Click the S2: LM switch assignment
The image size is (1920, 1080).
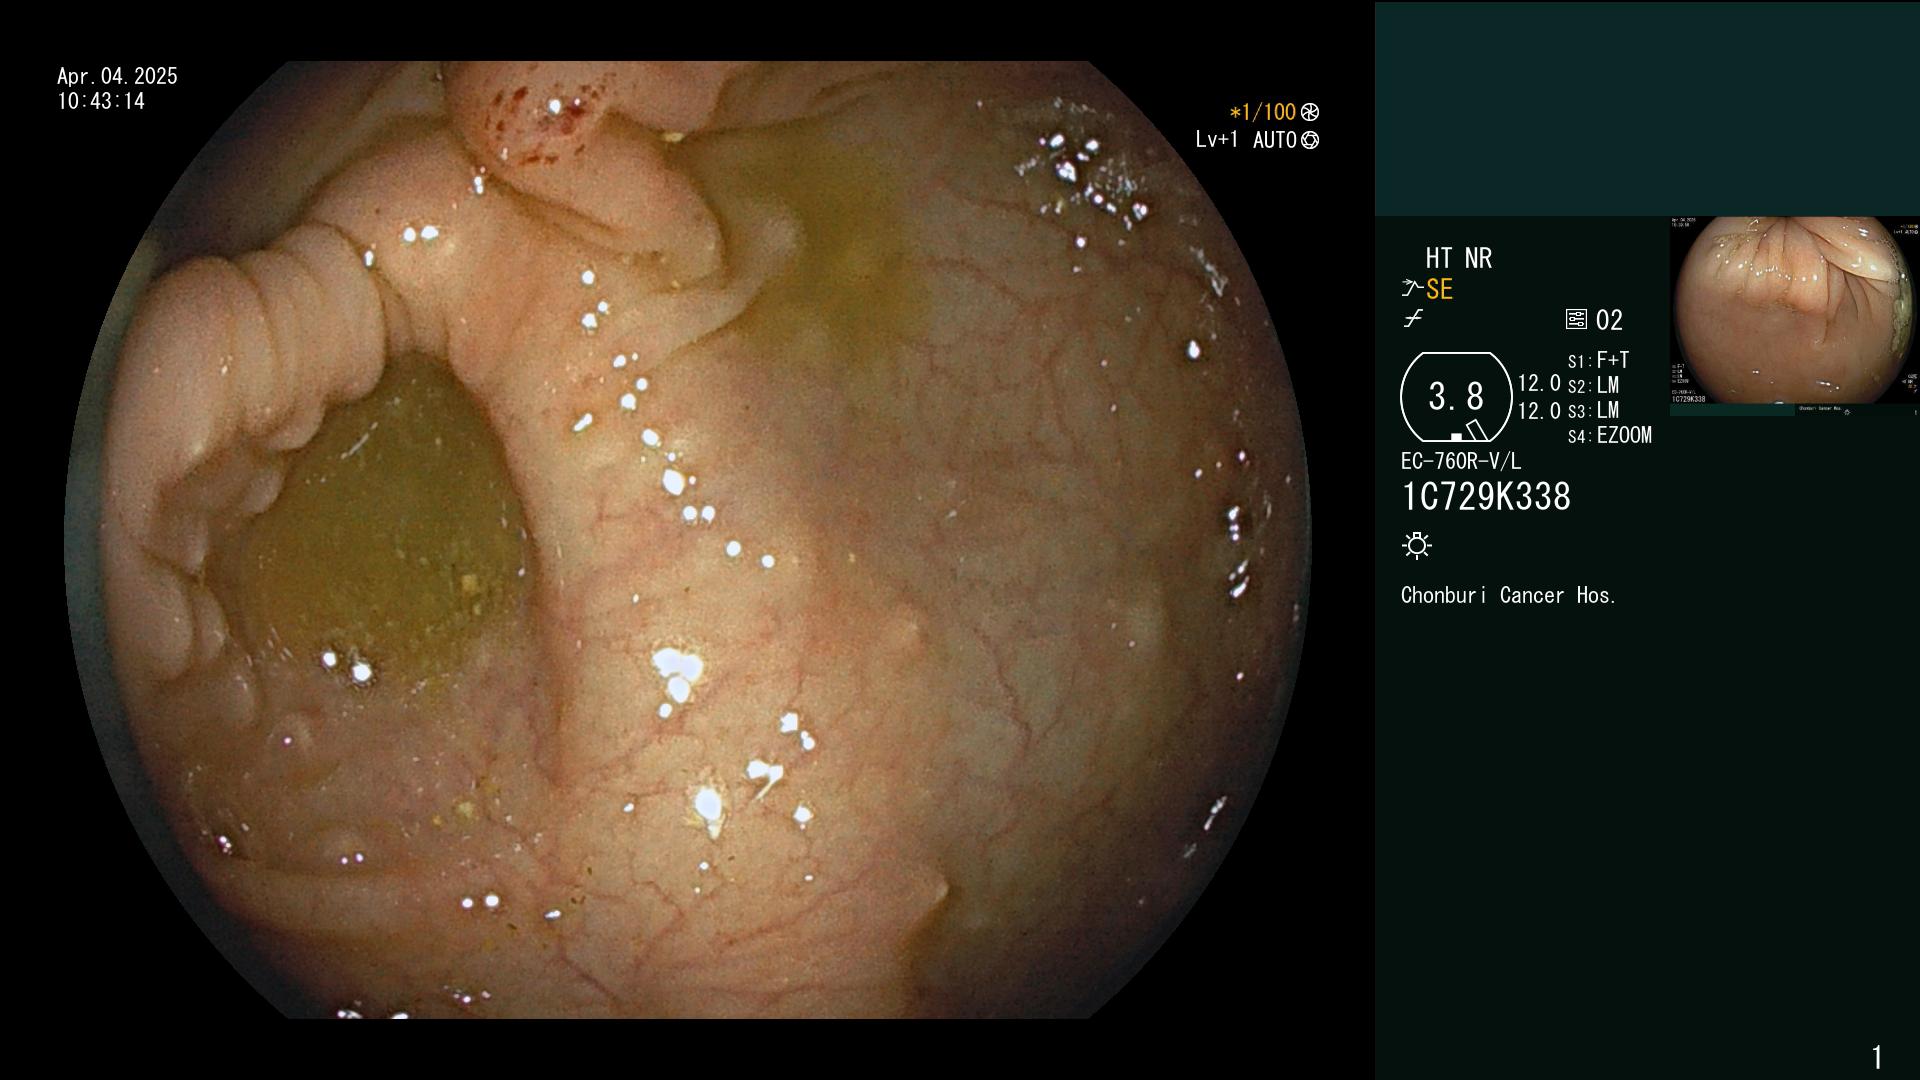coord(1593,385)
